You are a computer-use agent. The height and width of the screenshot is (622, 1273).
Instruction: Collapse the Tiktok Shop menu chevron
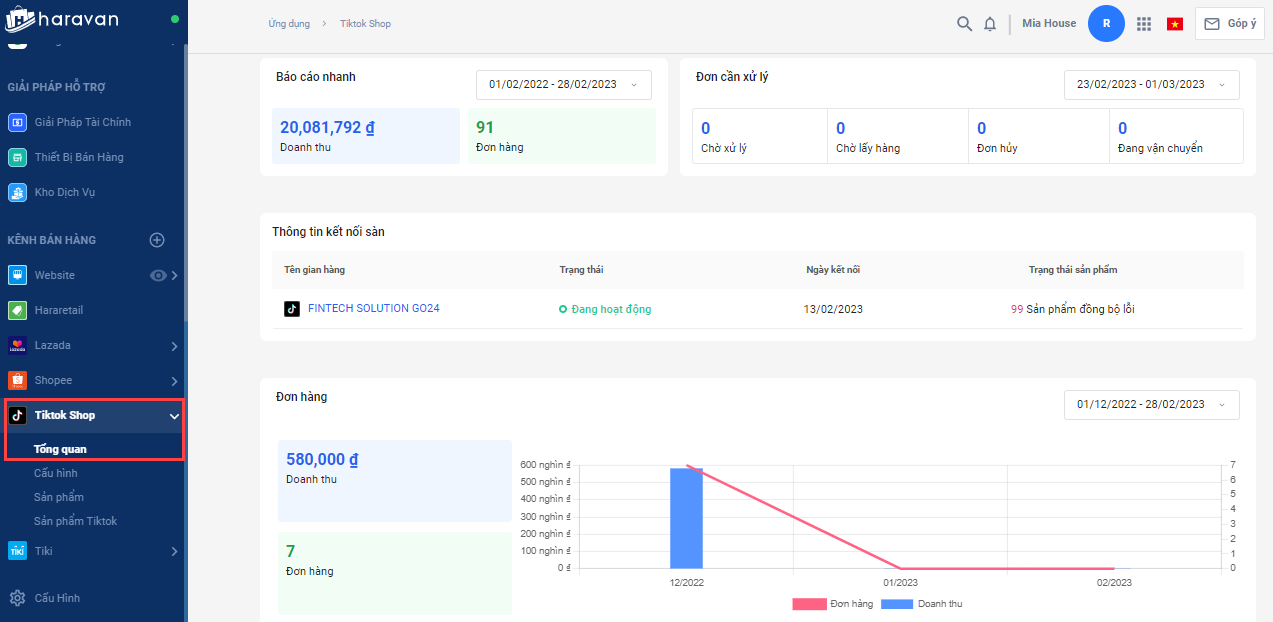pos(174,416)
